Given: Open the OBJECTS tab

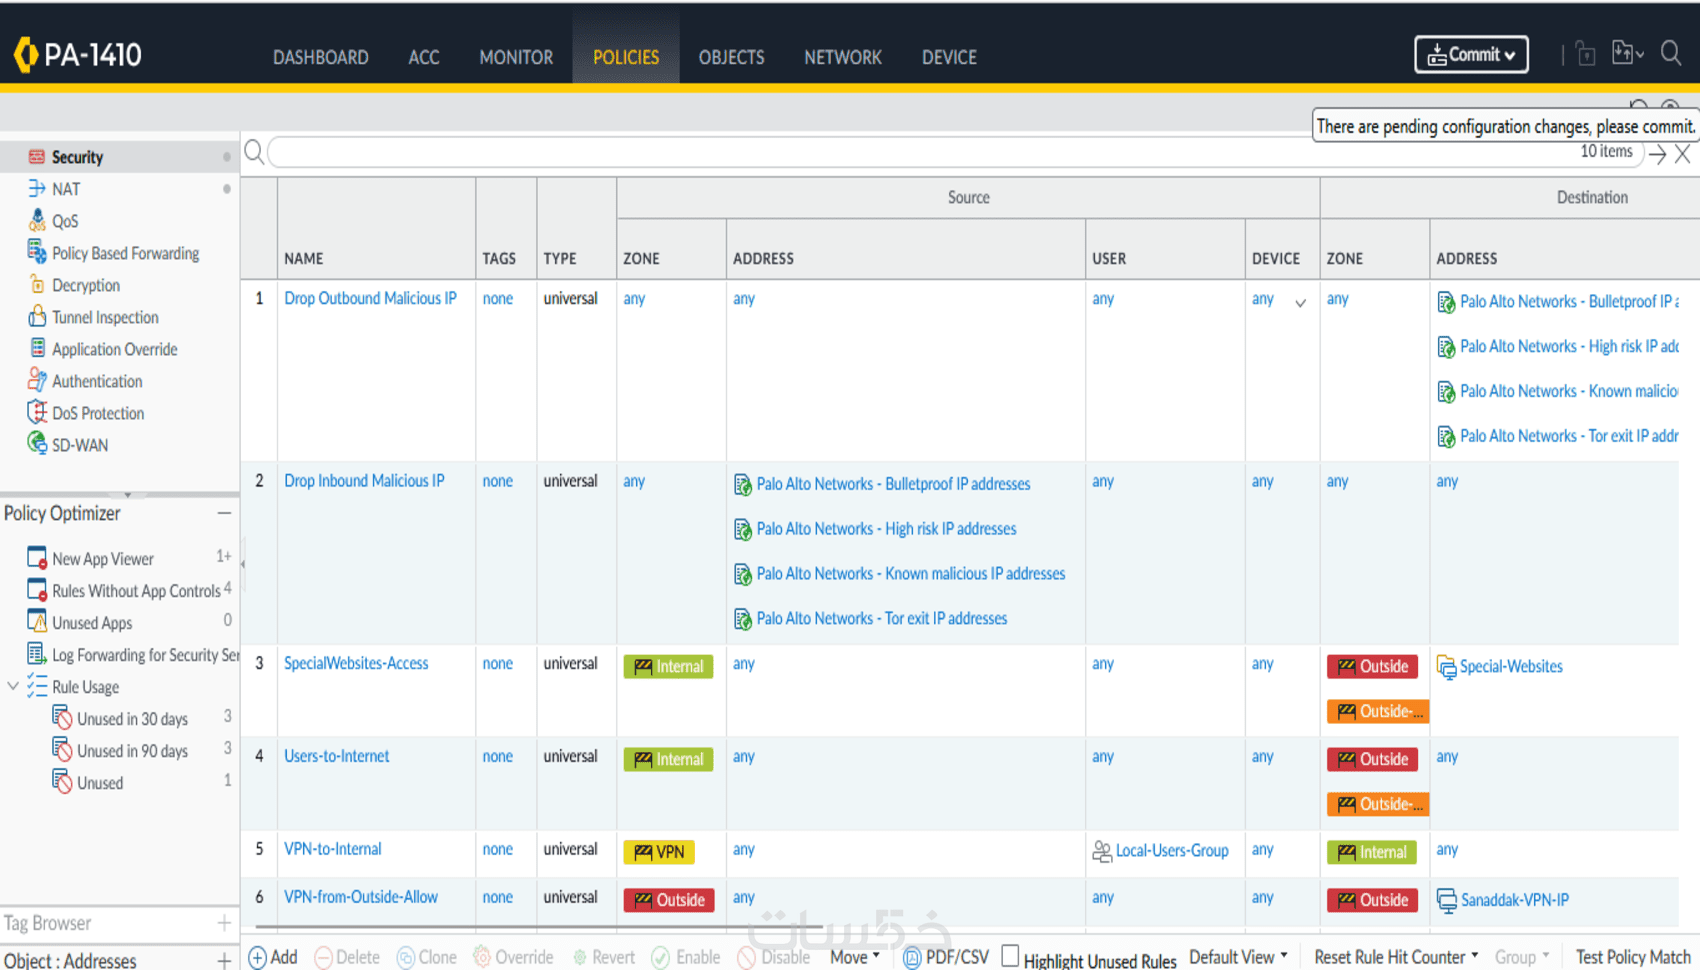Looking at the screenshot, I should click(x=731, y=57).
